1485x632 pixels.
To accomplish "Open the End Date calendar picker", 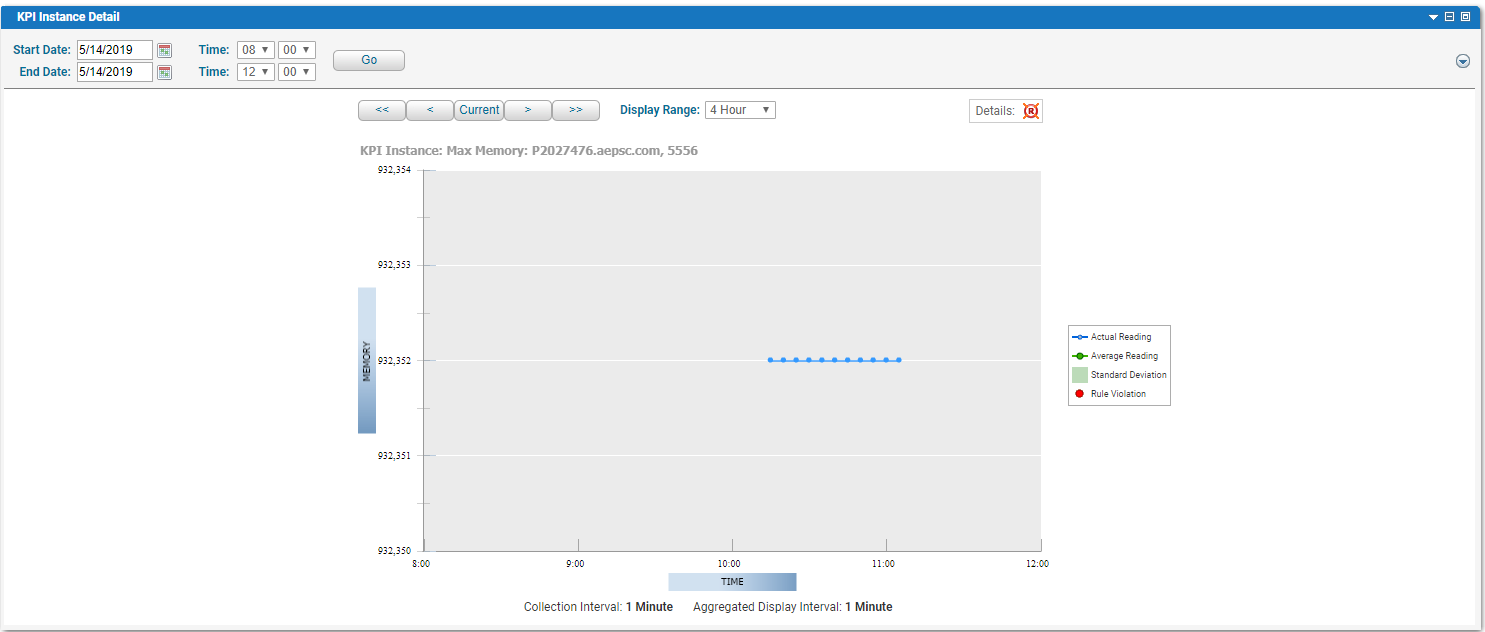I will (164, 71).
